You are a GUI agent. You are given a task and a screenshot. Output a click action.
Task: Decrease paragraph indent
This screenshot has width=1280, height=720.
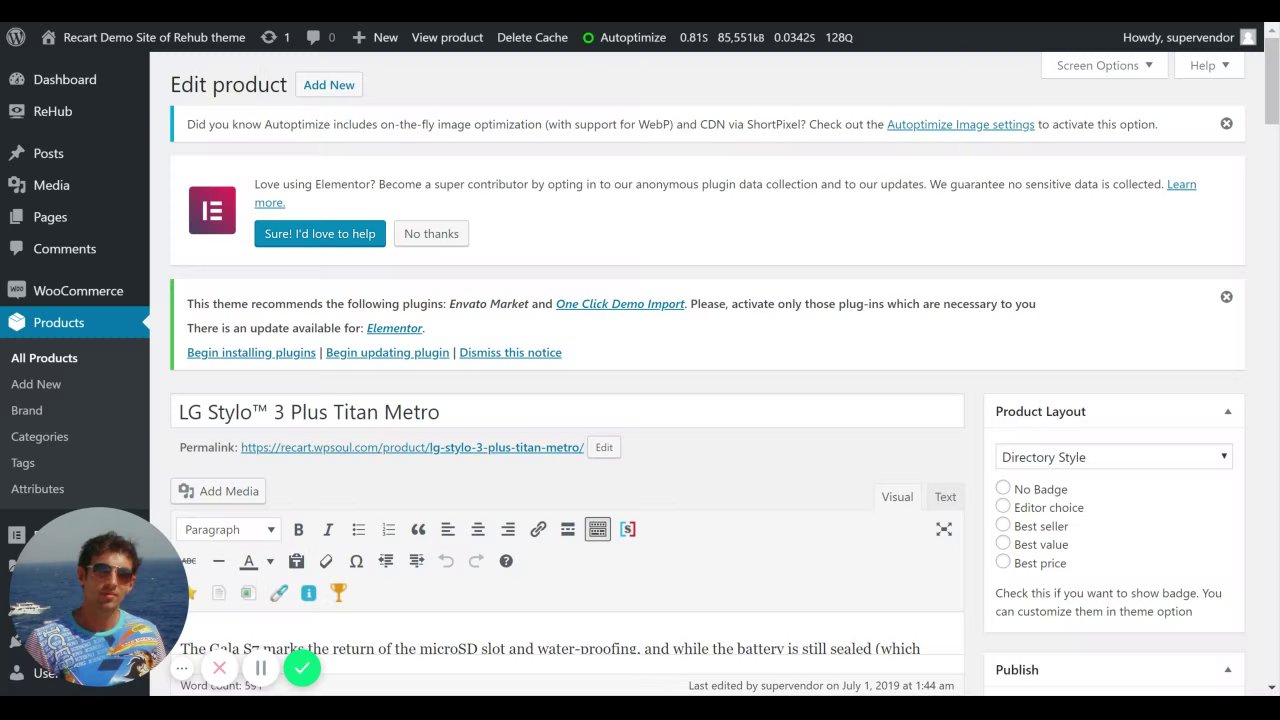click(386, 561)
